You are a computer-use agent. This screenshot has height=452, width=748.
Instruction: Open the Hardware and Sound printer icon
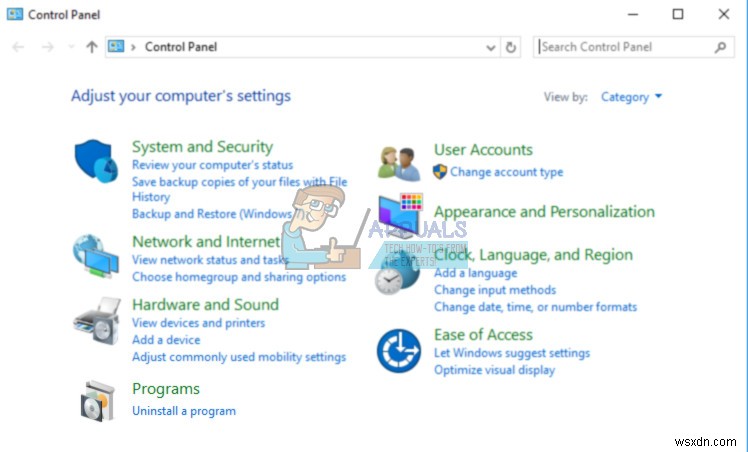click(97, 320)
